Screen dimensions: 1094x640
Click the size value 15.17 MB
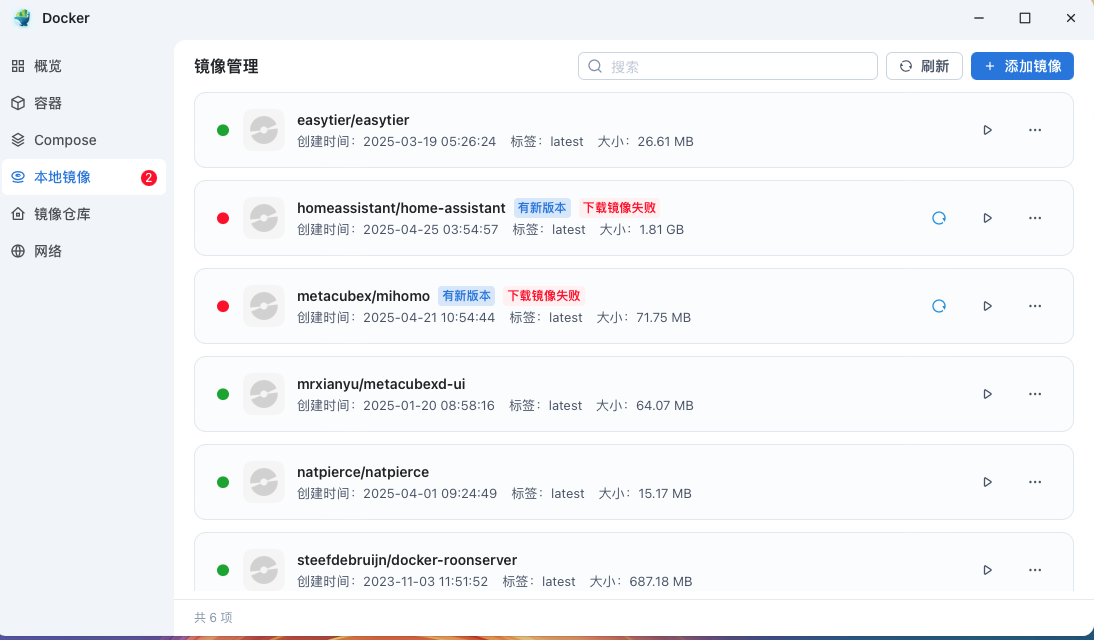[665, 493]
